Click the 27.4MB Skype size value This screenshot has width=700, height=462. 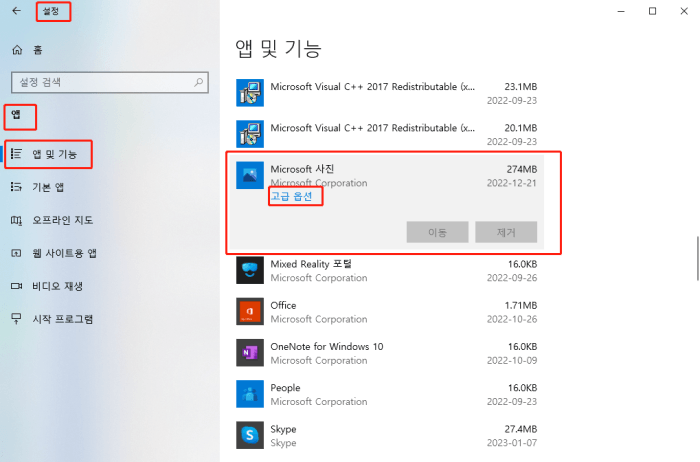point(521,429)
